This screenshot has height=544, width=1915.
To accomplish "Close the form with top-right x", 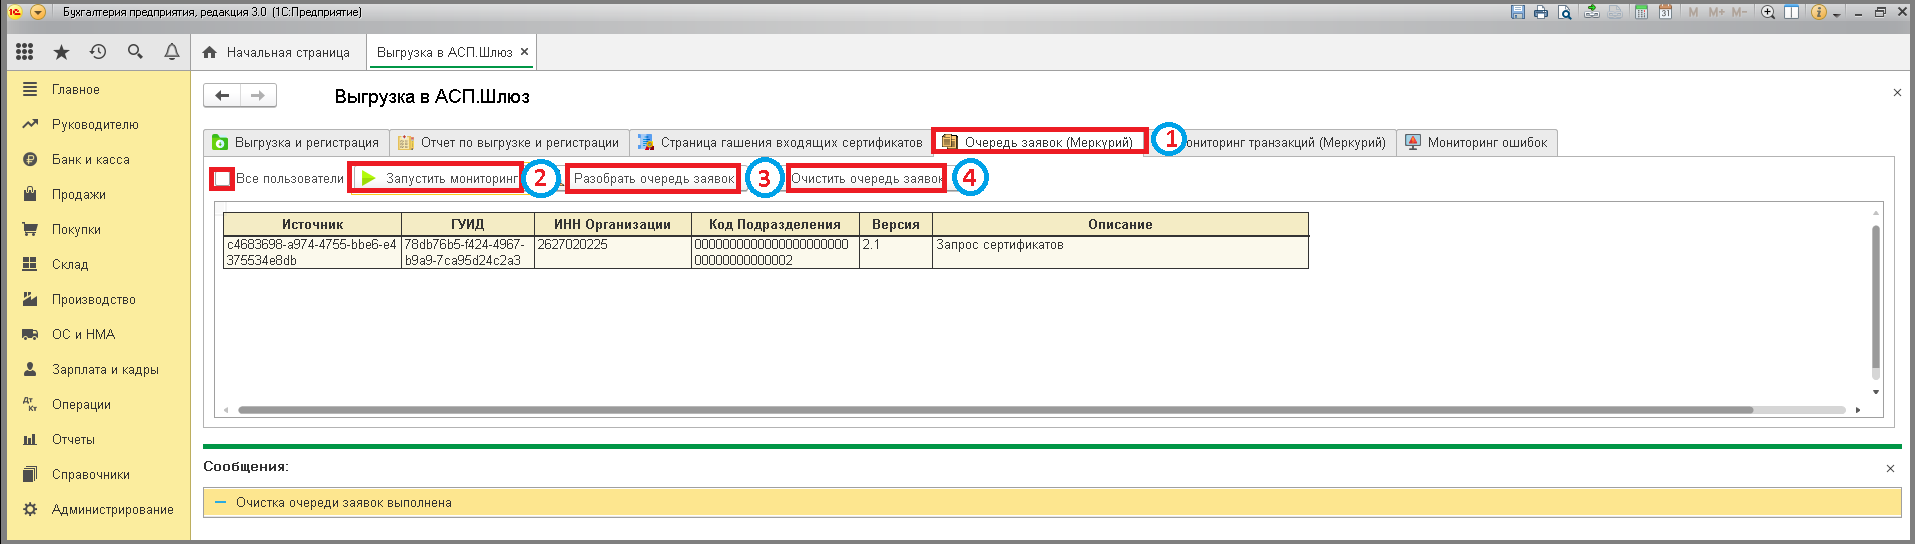I will tap(1897, 92).
